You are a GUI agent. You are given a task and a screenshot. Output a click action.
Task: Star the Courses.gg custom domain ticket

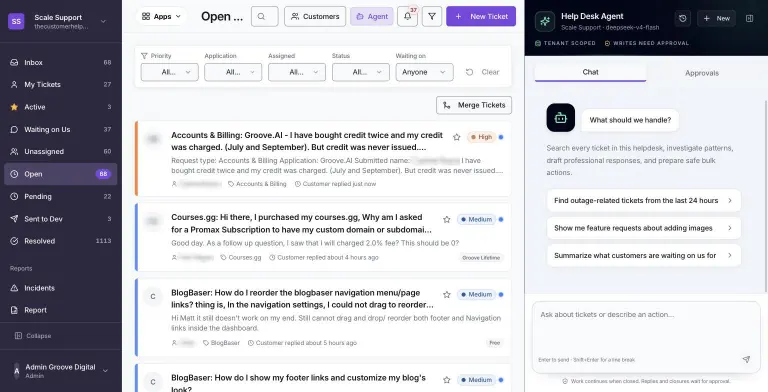pos(447,220)
